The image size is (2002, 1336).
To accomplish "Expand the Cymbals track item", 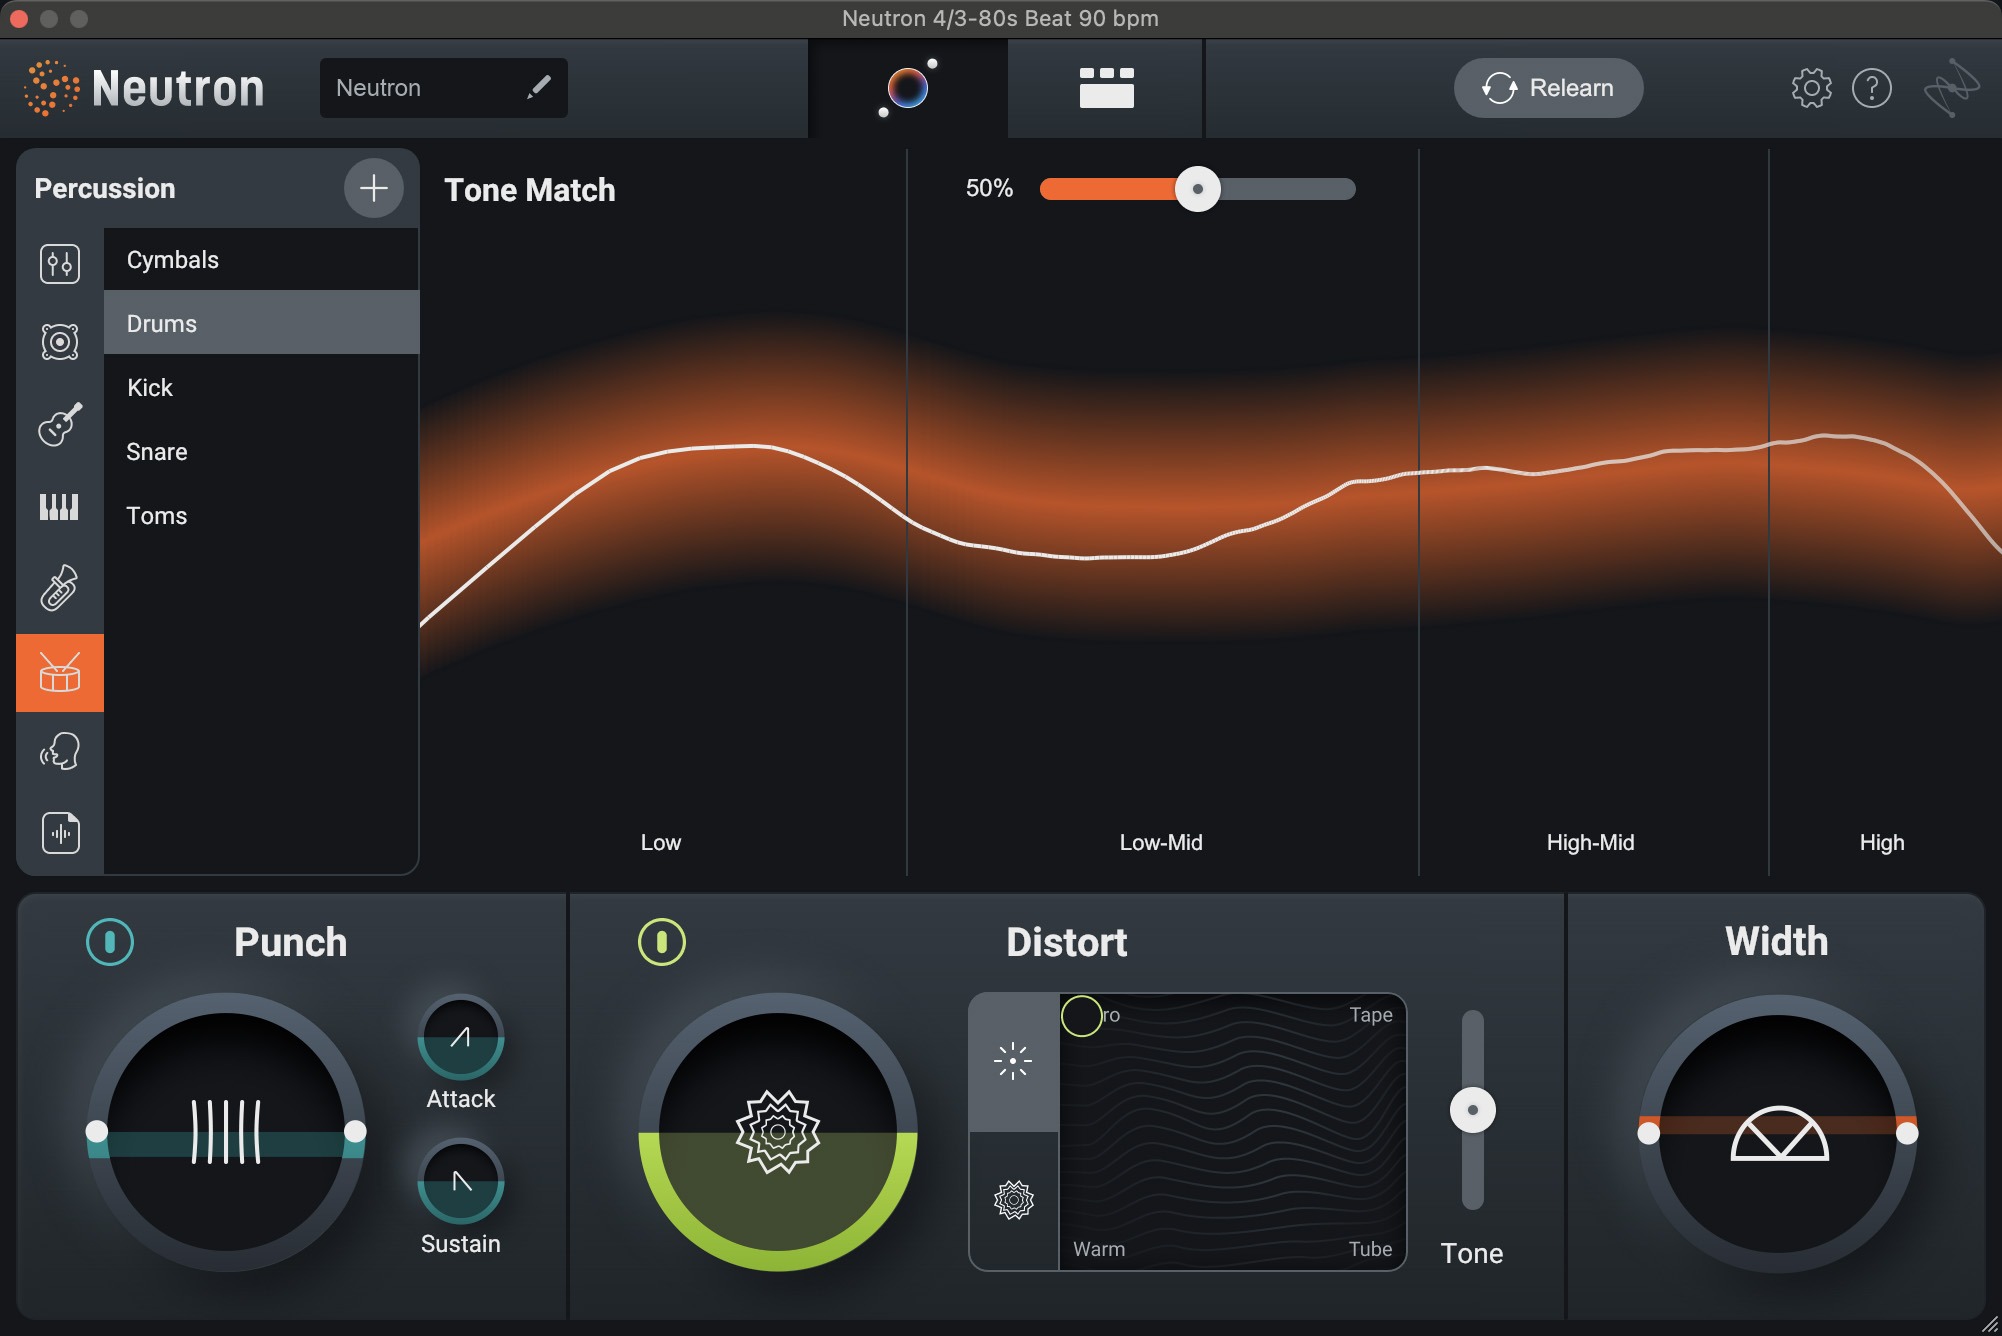I will tap(261, 258).
